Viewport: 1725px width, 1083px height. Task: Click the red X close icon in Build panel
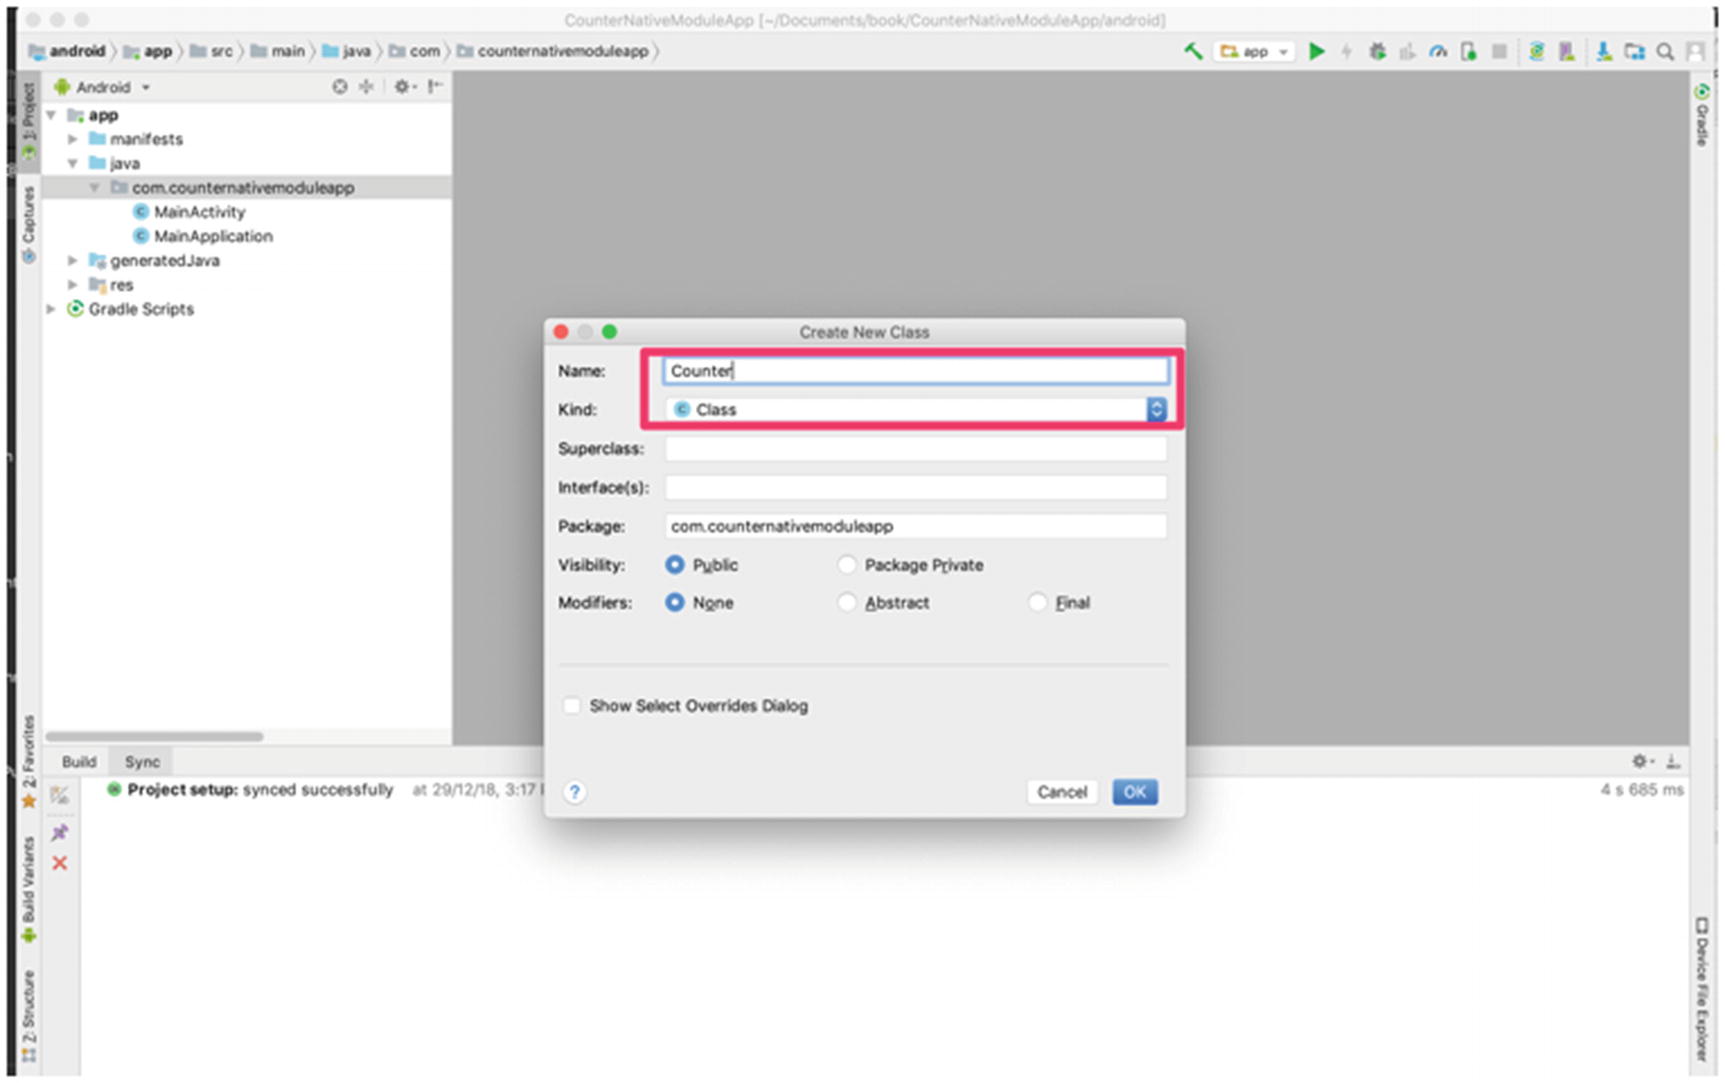click(60, 863)
